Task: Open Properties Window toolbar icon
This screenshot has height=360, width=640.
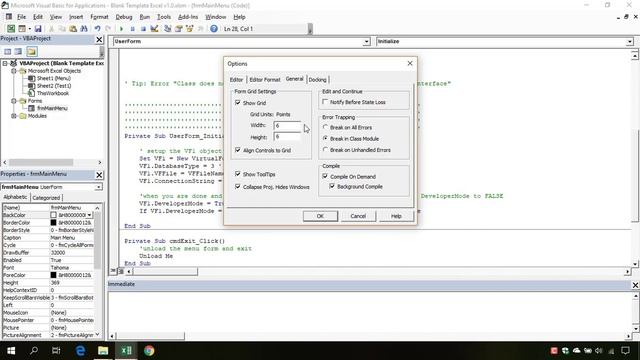Action: (178, 29)
